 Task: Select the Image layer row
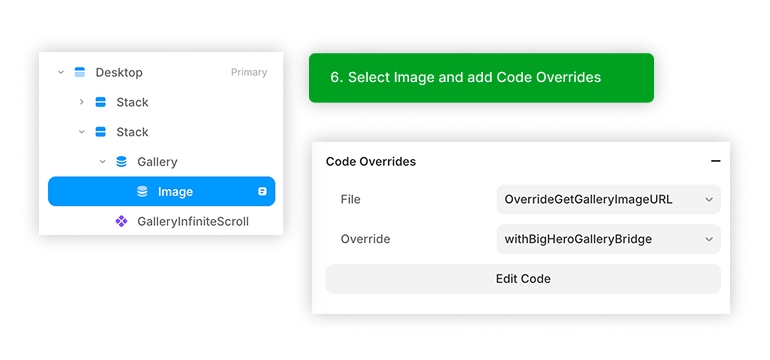162,192
